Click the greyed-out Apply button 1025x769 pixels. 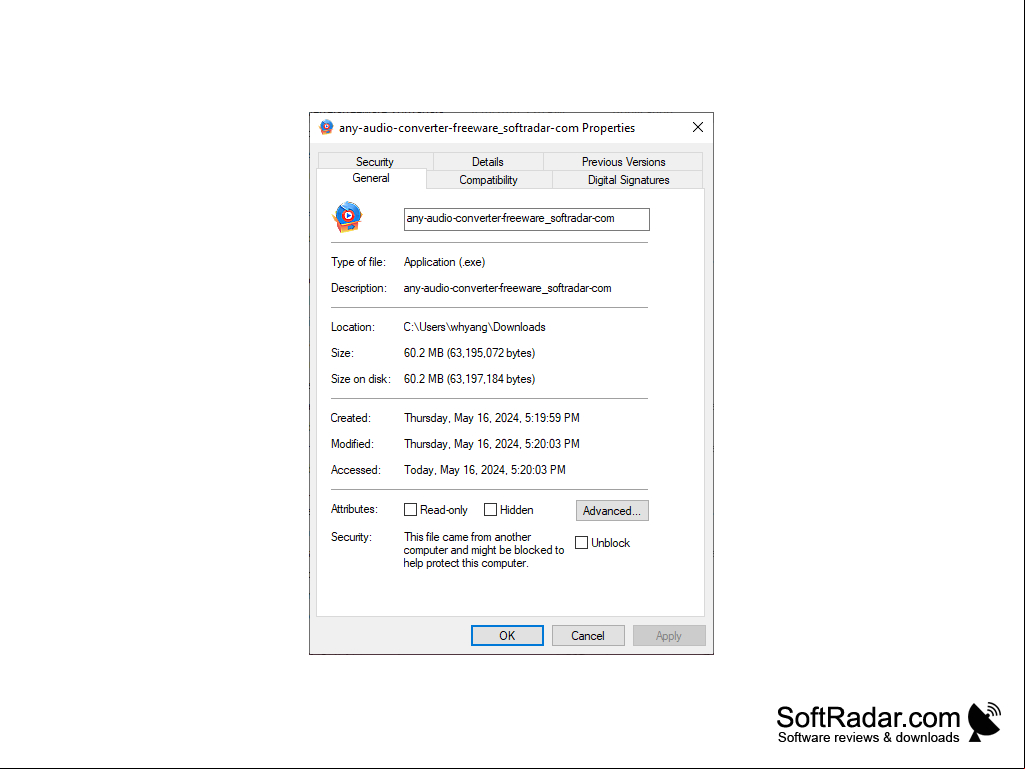click(669, 636)
